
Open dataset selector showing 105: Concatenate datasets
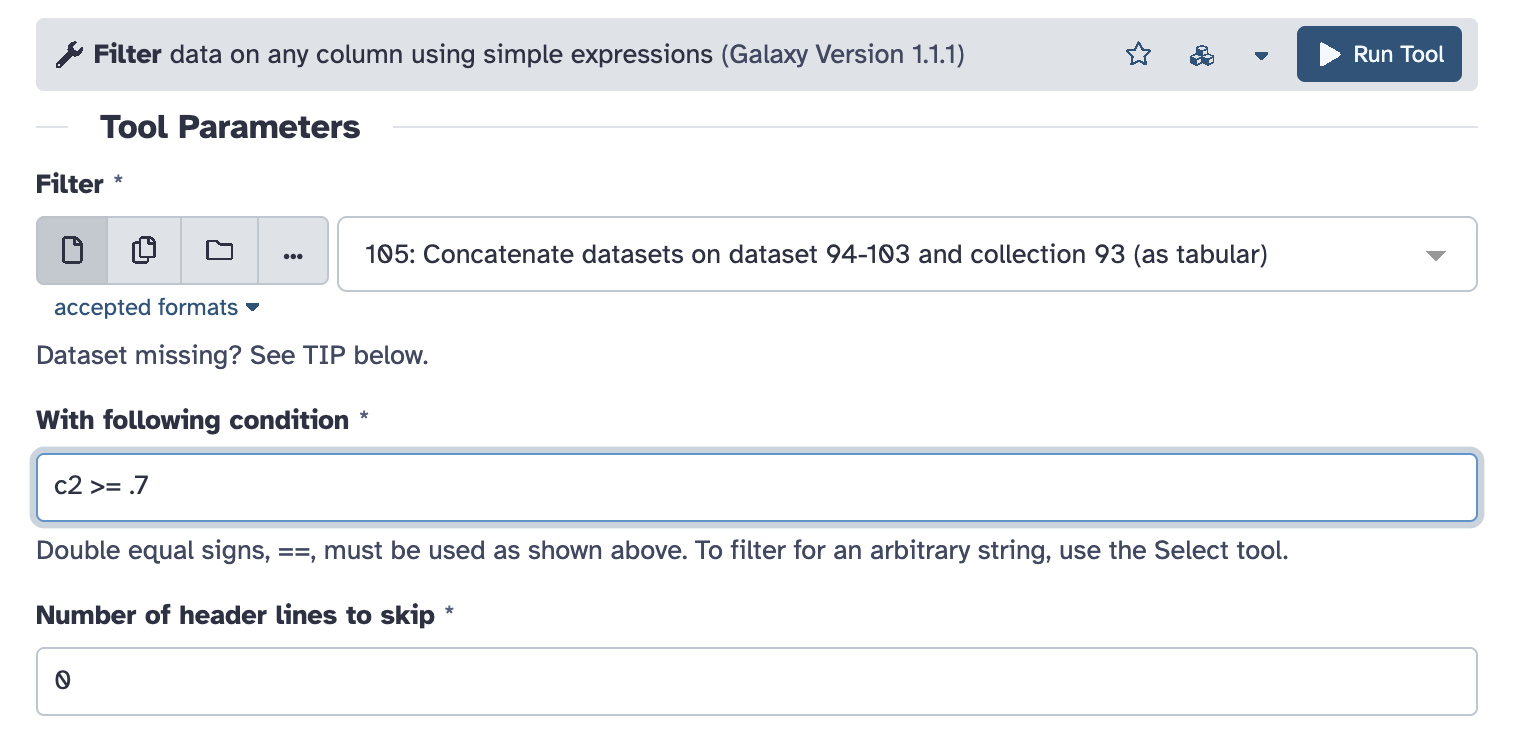880,254
